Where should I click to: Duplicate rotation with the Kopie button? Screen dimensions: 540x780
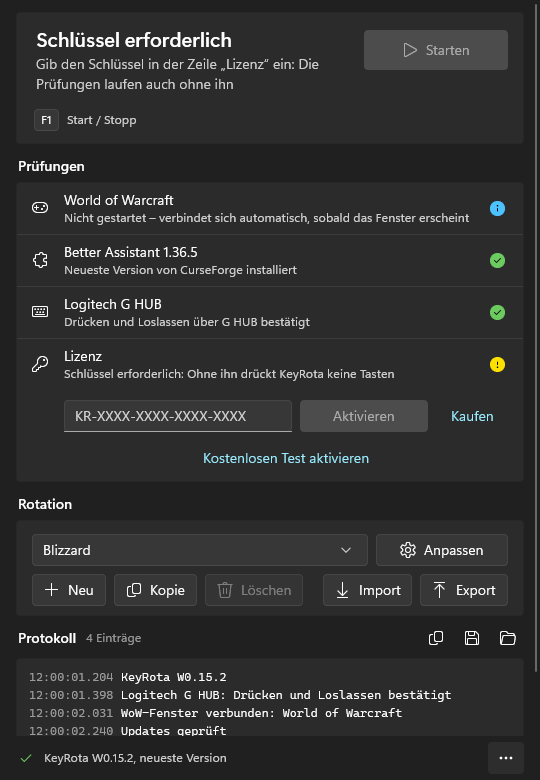pyautogui.click(x=155, y=590)
